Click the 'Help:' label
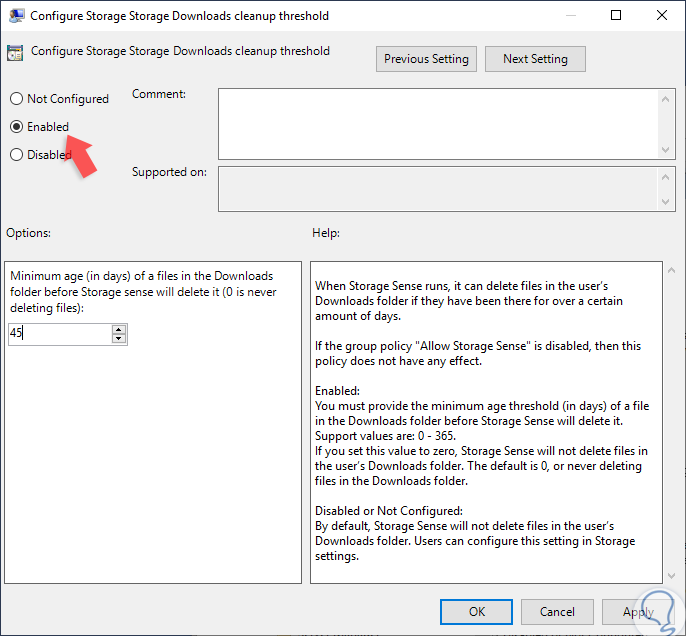Viewport: 686px width, 636px height. (326, 233)
